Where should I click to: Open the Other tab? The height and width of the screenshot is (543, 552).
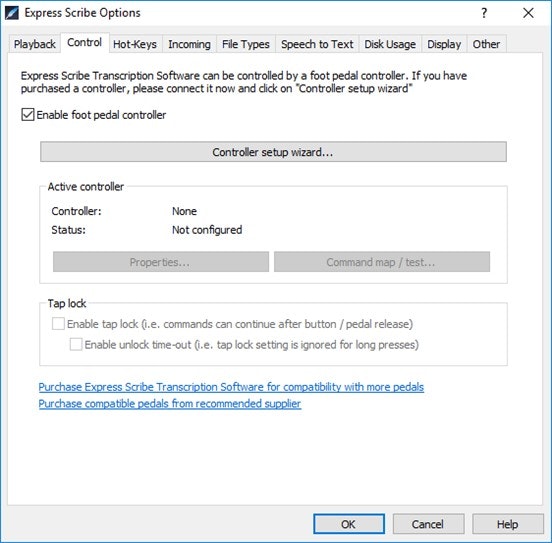coord(486,44)
